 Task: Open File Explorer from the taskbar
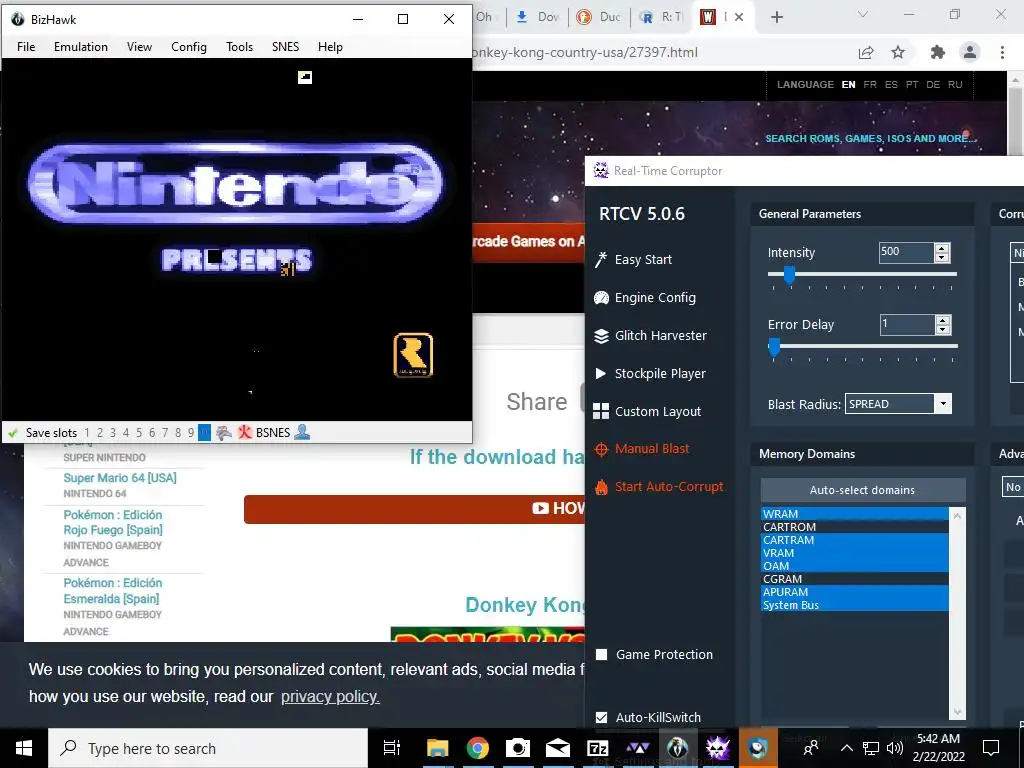pyautogui.click(x=438, y=748)
